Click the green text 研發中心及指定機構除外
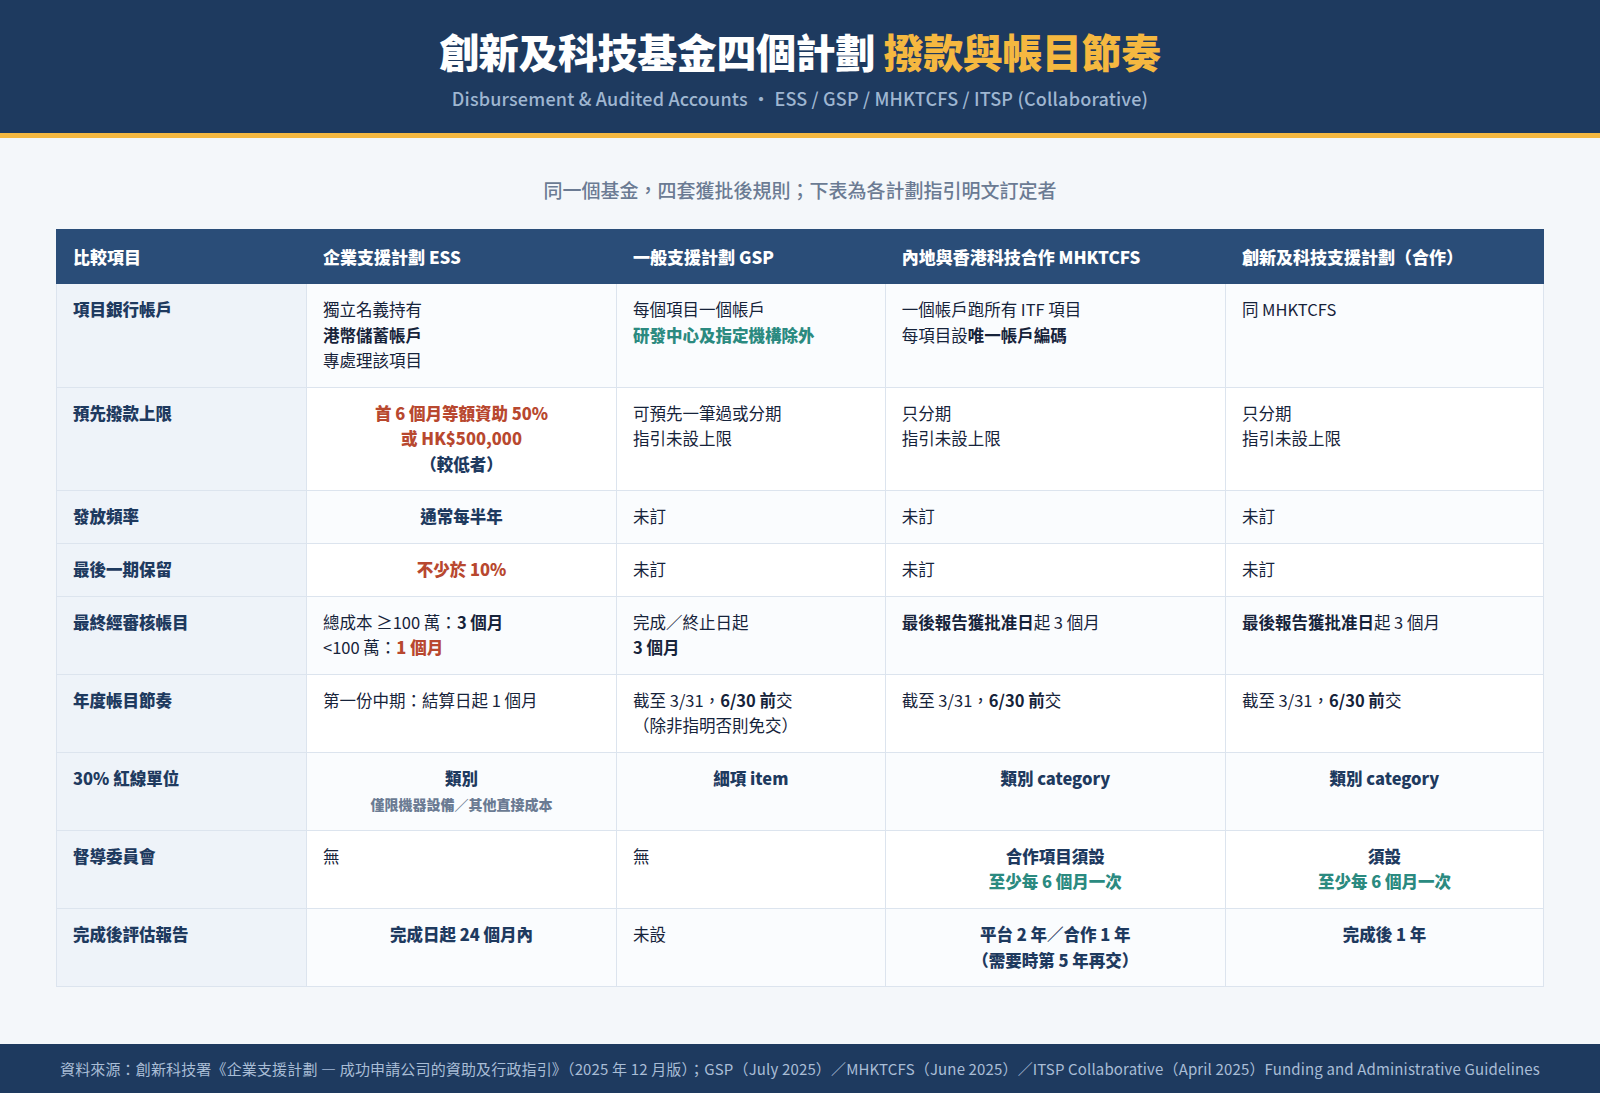This screenshot has width=1600, height=1093. click(x=723, y=336)
